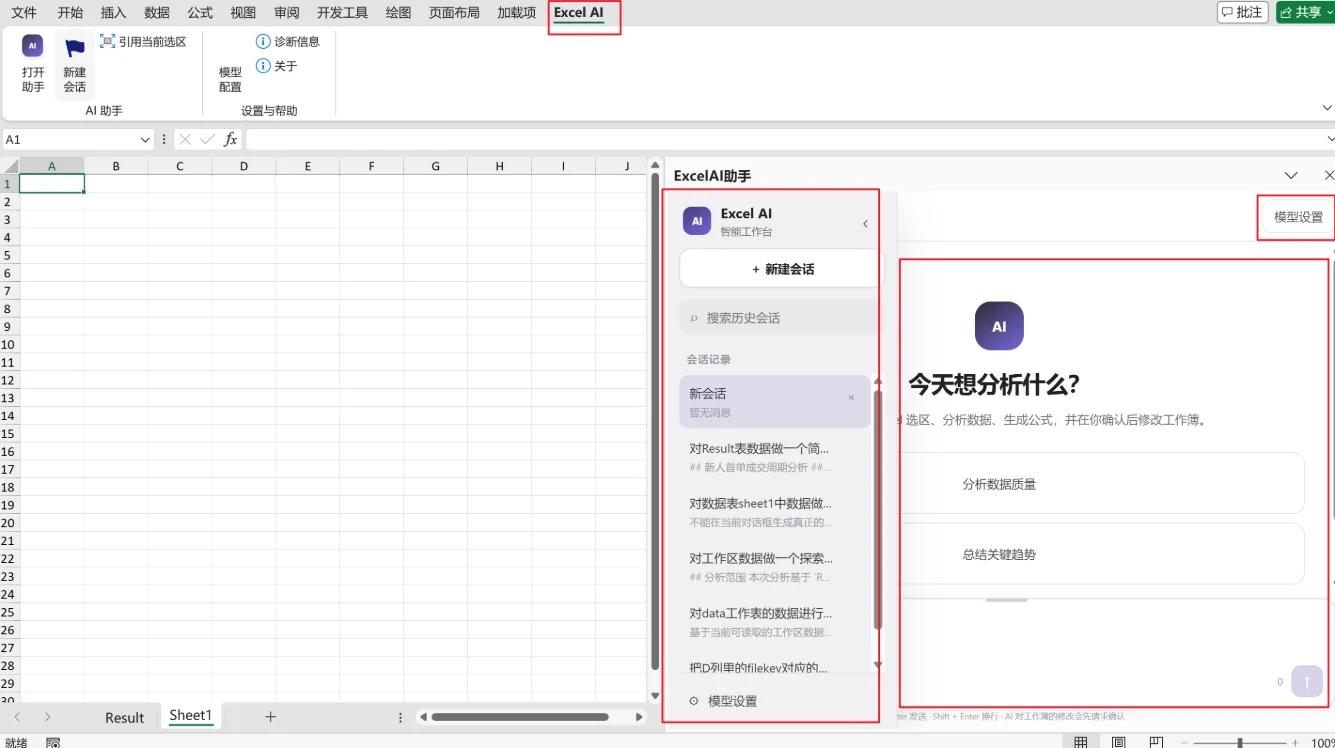Image resolution: width=1335 pixels, height=748 pixels.
Task: Click the previous sheet navigation arrow
Action: point(18,717)
